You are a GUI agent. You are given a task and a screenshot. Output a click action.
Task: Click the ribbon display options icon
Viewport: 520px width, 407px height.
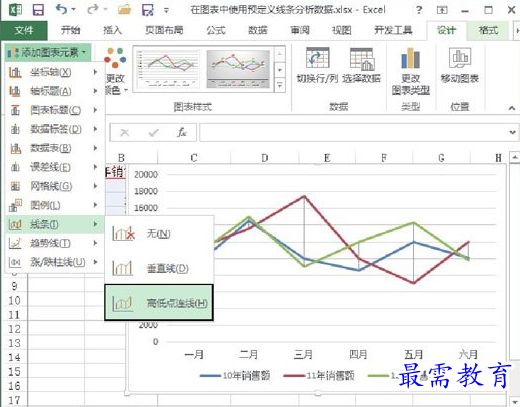pyautogui.click(x=442, y=10)
